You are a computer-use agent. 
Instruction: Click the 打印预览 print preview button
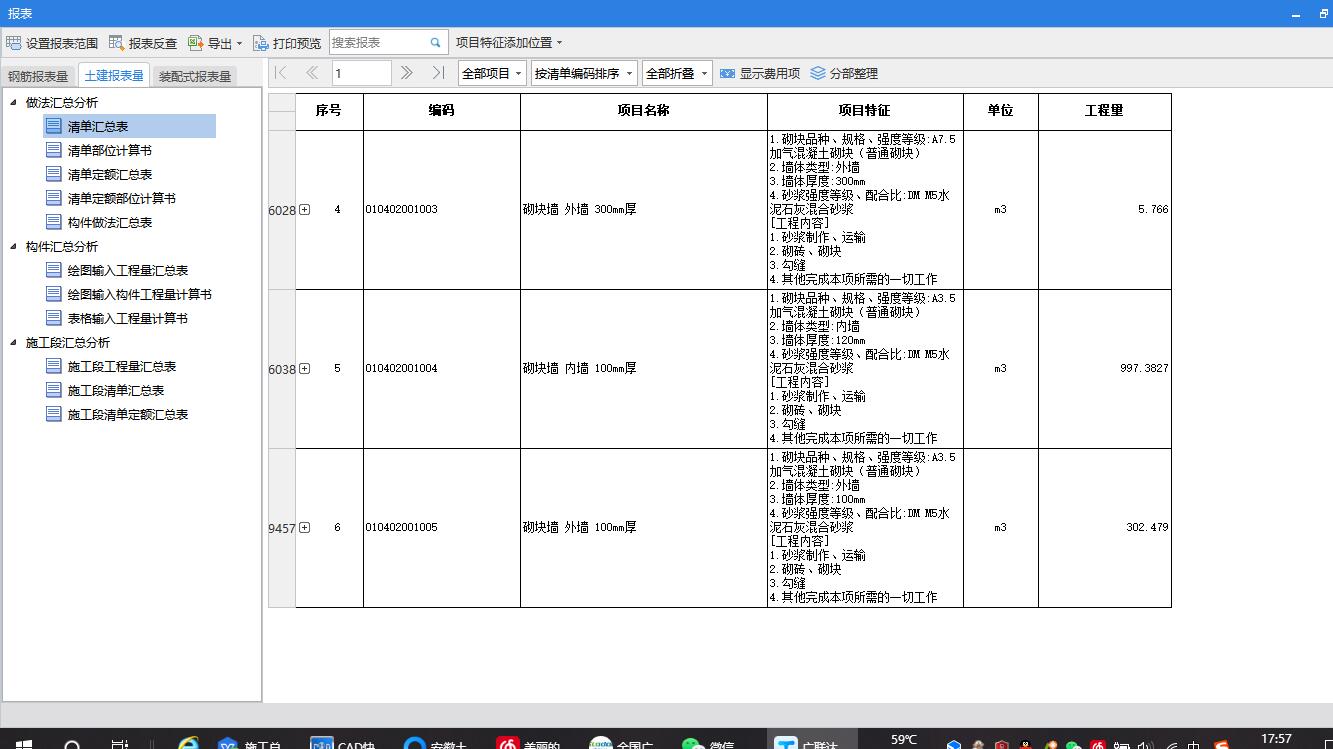[287, 43]
